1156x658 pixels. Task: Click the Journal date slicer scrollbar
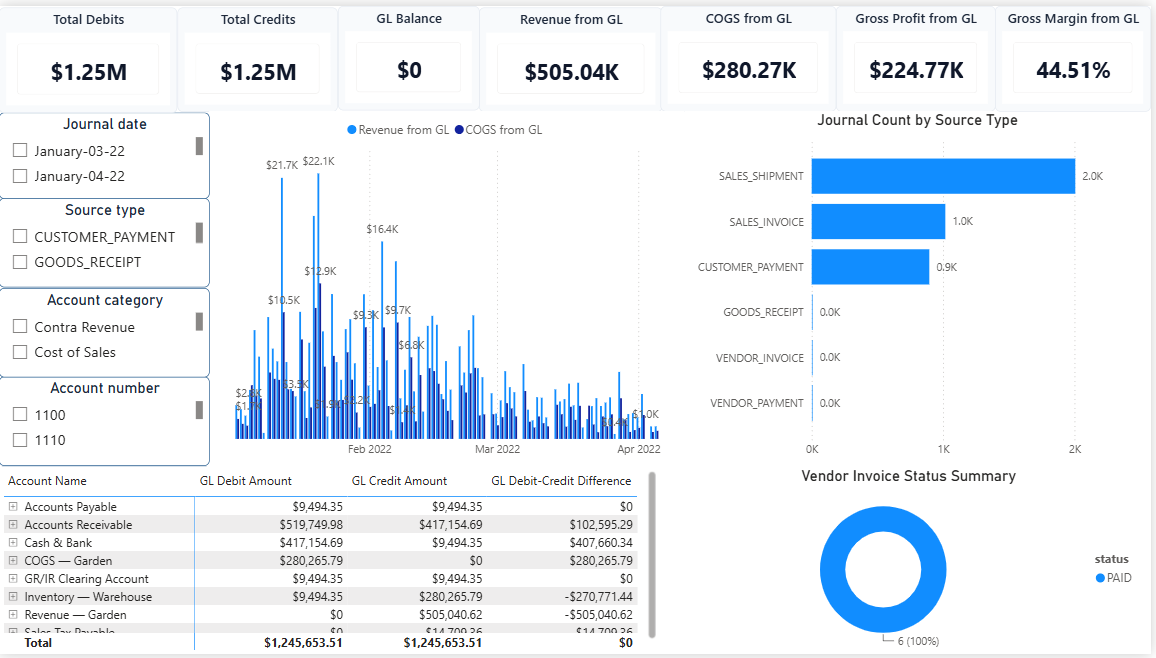[199, 146]
